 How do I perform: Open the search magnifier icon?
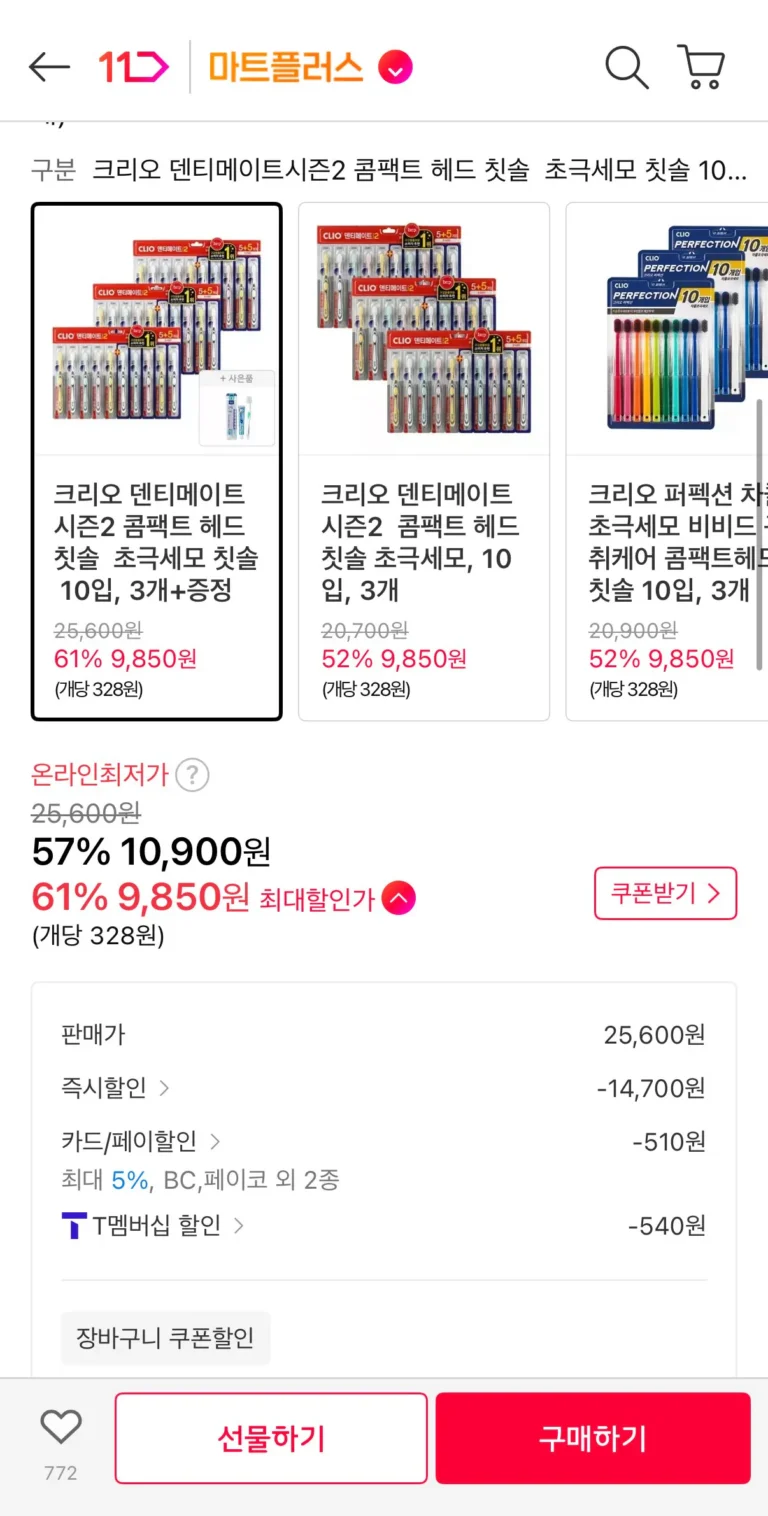pyautogui.click(x=627, y=67)
